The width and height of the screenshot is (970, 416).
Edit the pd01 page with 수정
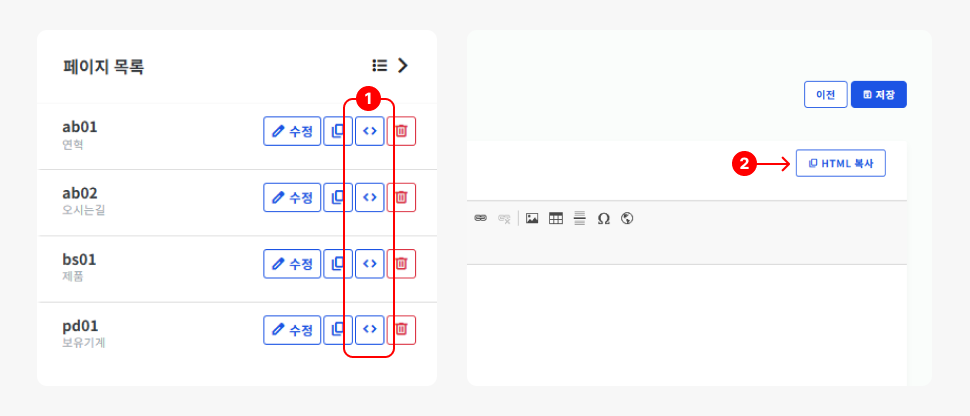(292, 329)
